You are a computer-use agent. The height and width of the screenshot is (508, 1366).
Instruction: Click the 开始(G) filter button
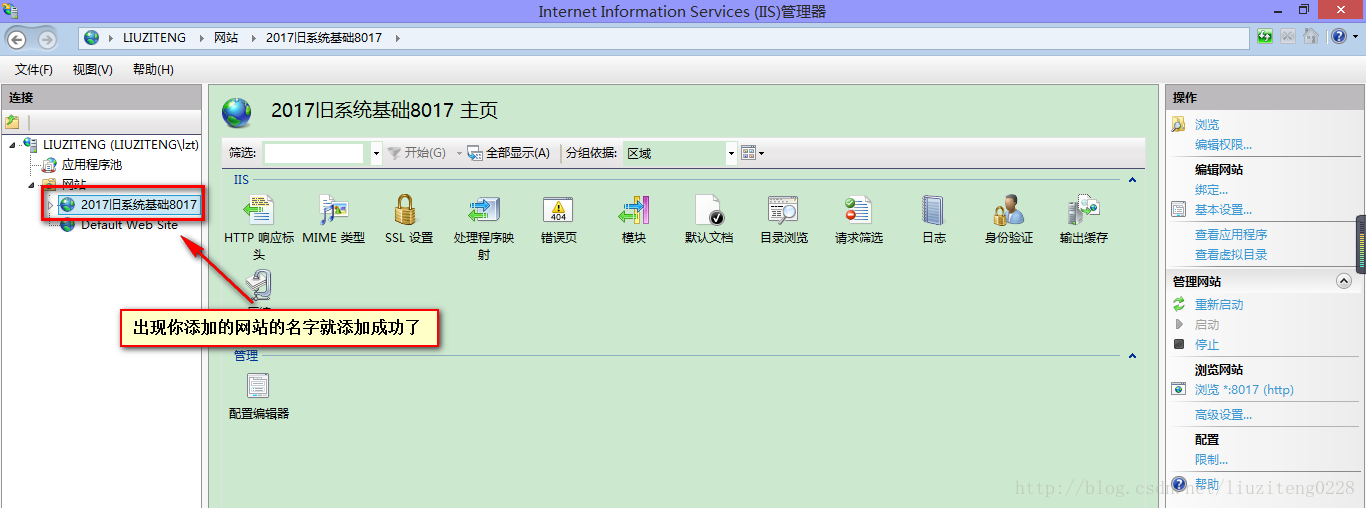[x=416, y=153]
